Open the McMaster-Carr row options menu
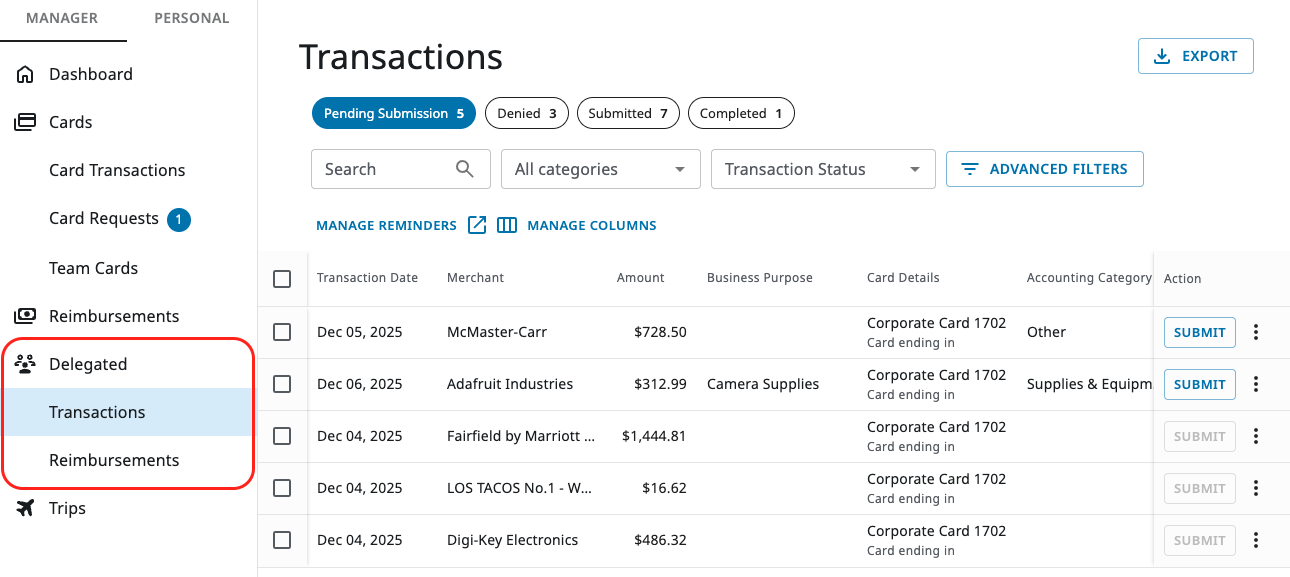The width and height of the screenshot is (1290, 577). click(1256, 332)
